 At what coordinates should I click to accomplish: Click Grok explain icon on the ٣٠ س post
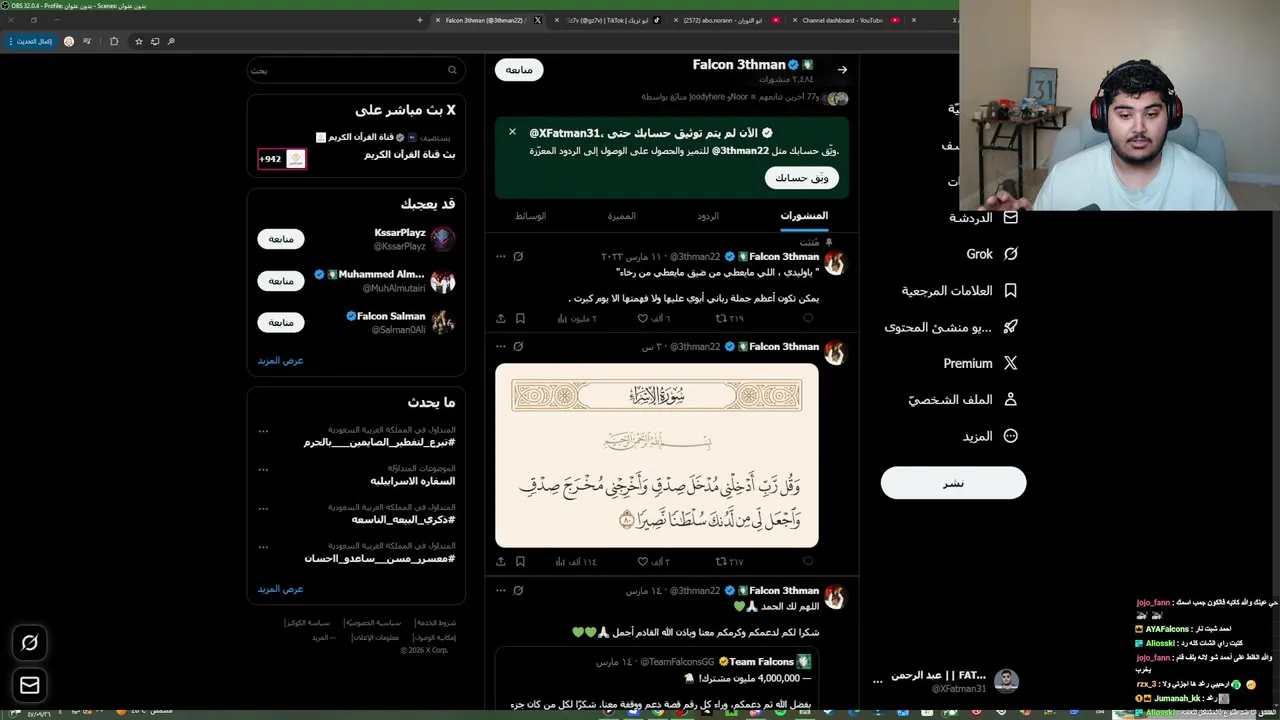pos(518,347)
